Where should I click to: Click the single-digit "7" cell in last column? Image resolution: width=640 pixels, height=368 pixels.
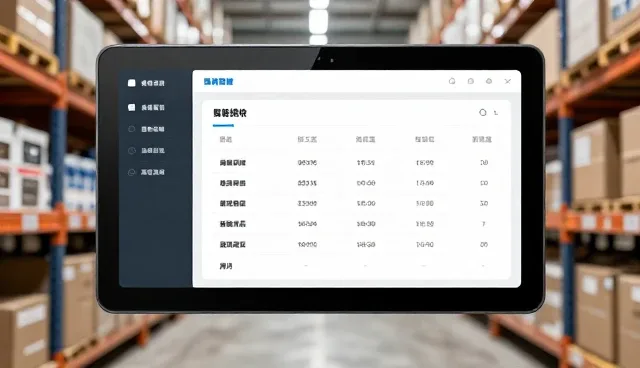tap(484, 224)
